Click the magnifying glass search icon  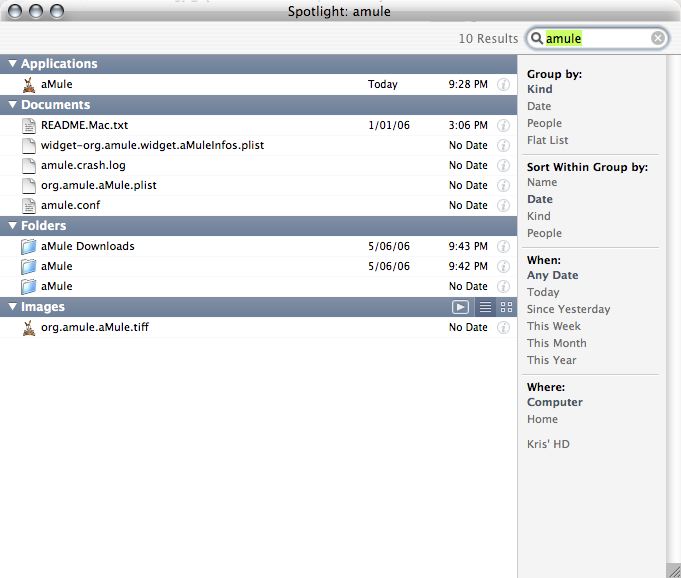[x=537, y=38]
